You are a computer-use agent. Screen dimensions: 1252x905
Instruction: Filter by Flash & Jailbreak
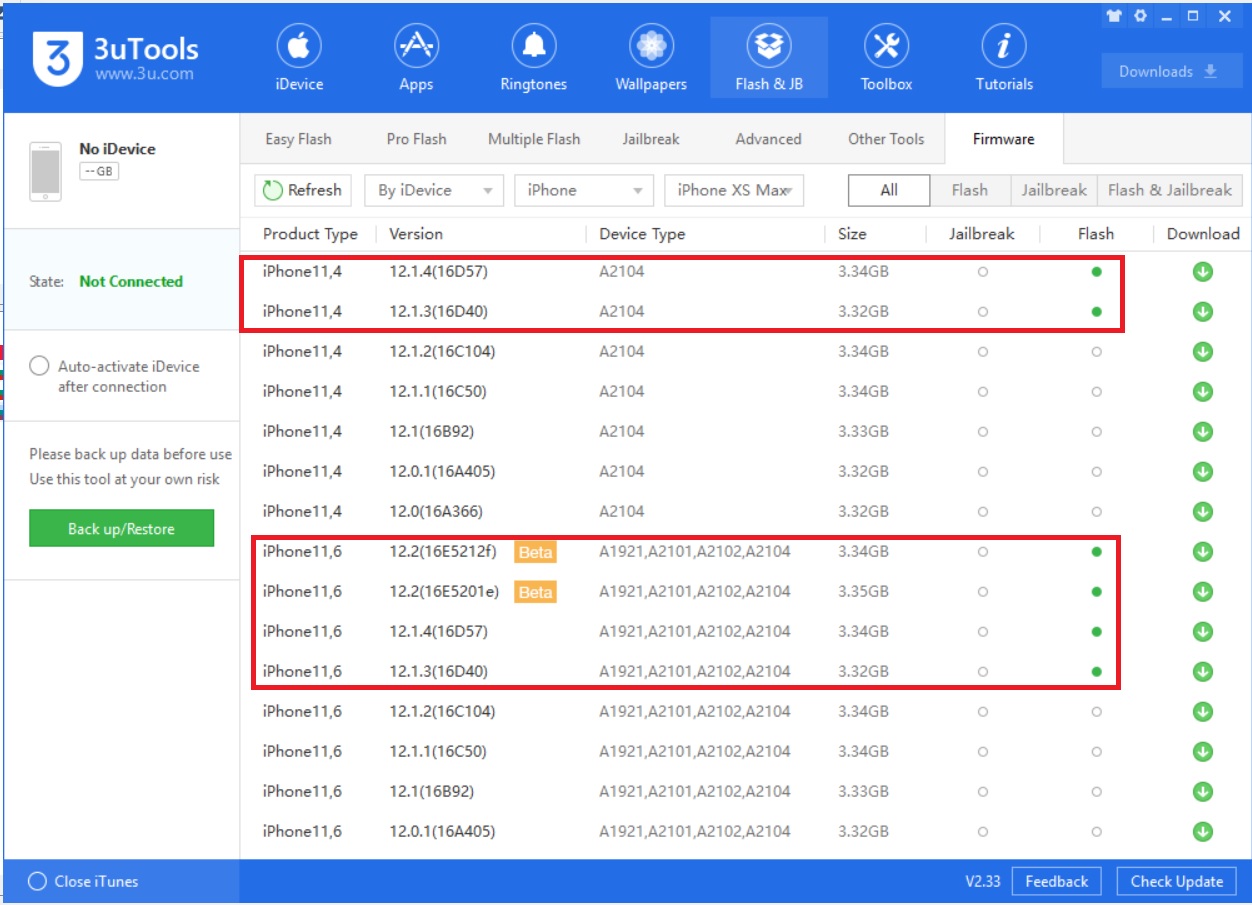[x=1169, y=190]
